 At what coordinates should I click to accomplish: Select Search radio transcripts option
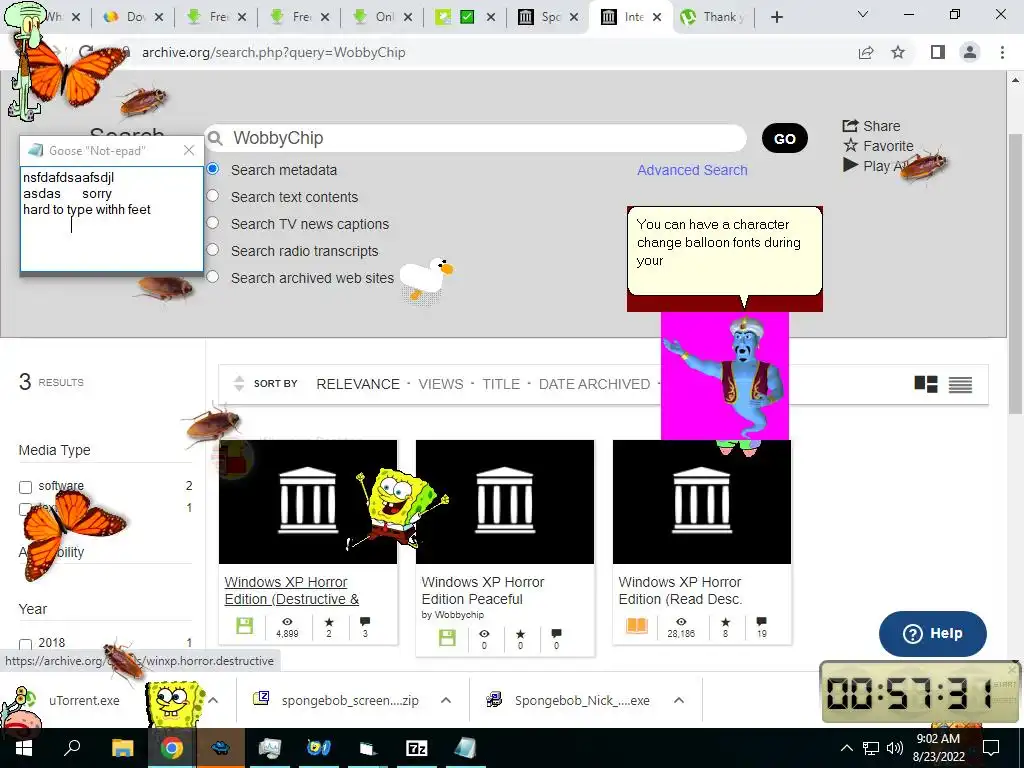pyautogui.click(x=213, y=250)
